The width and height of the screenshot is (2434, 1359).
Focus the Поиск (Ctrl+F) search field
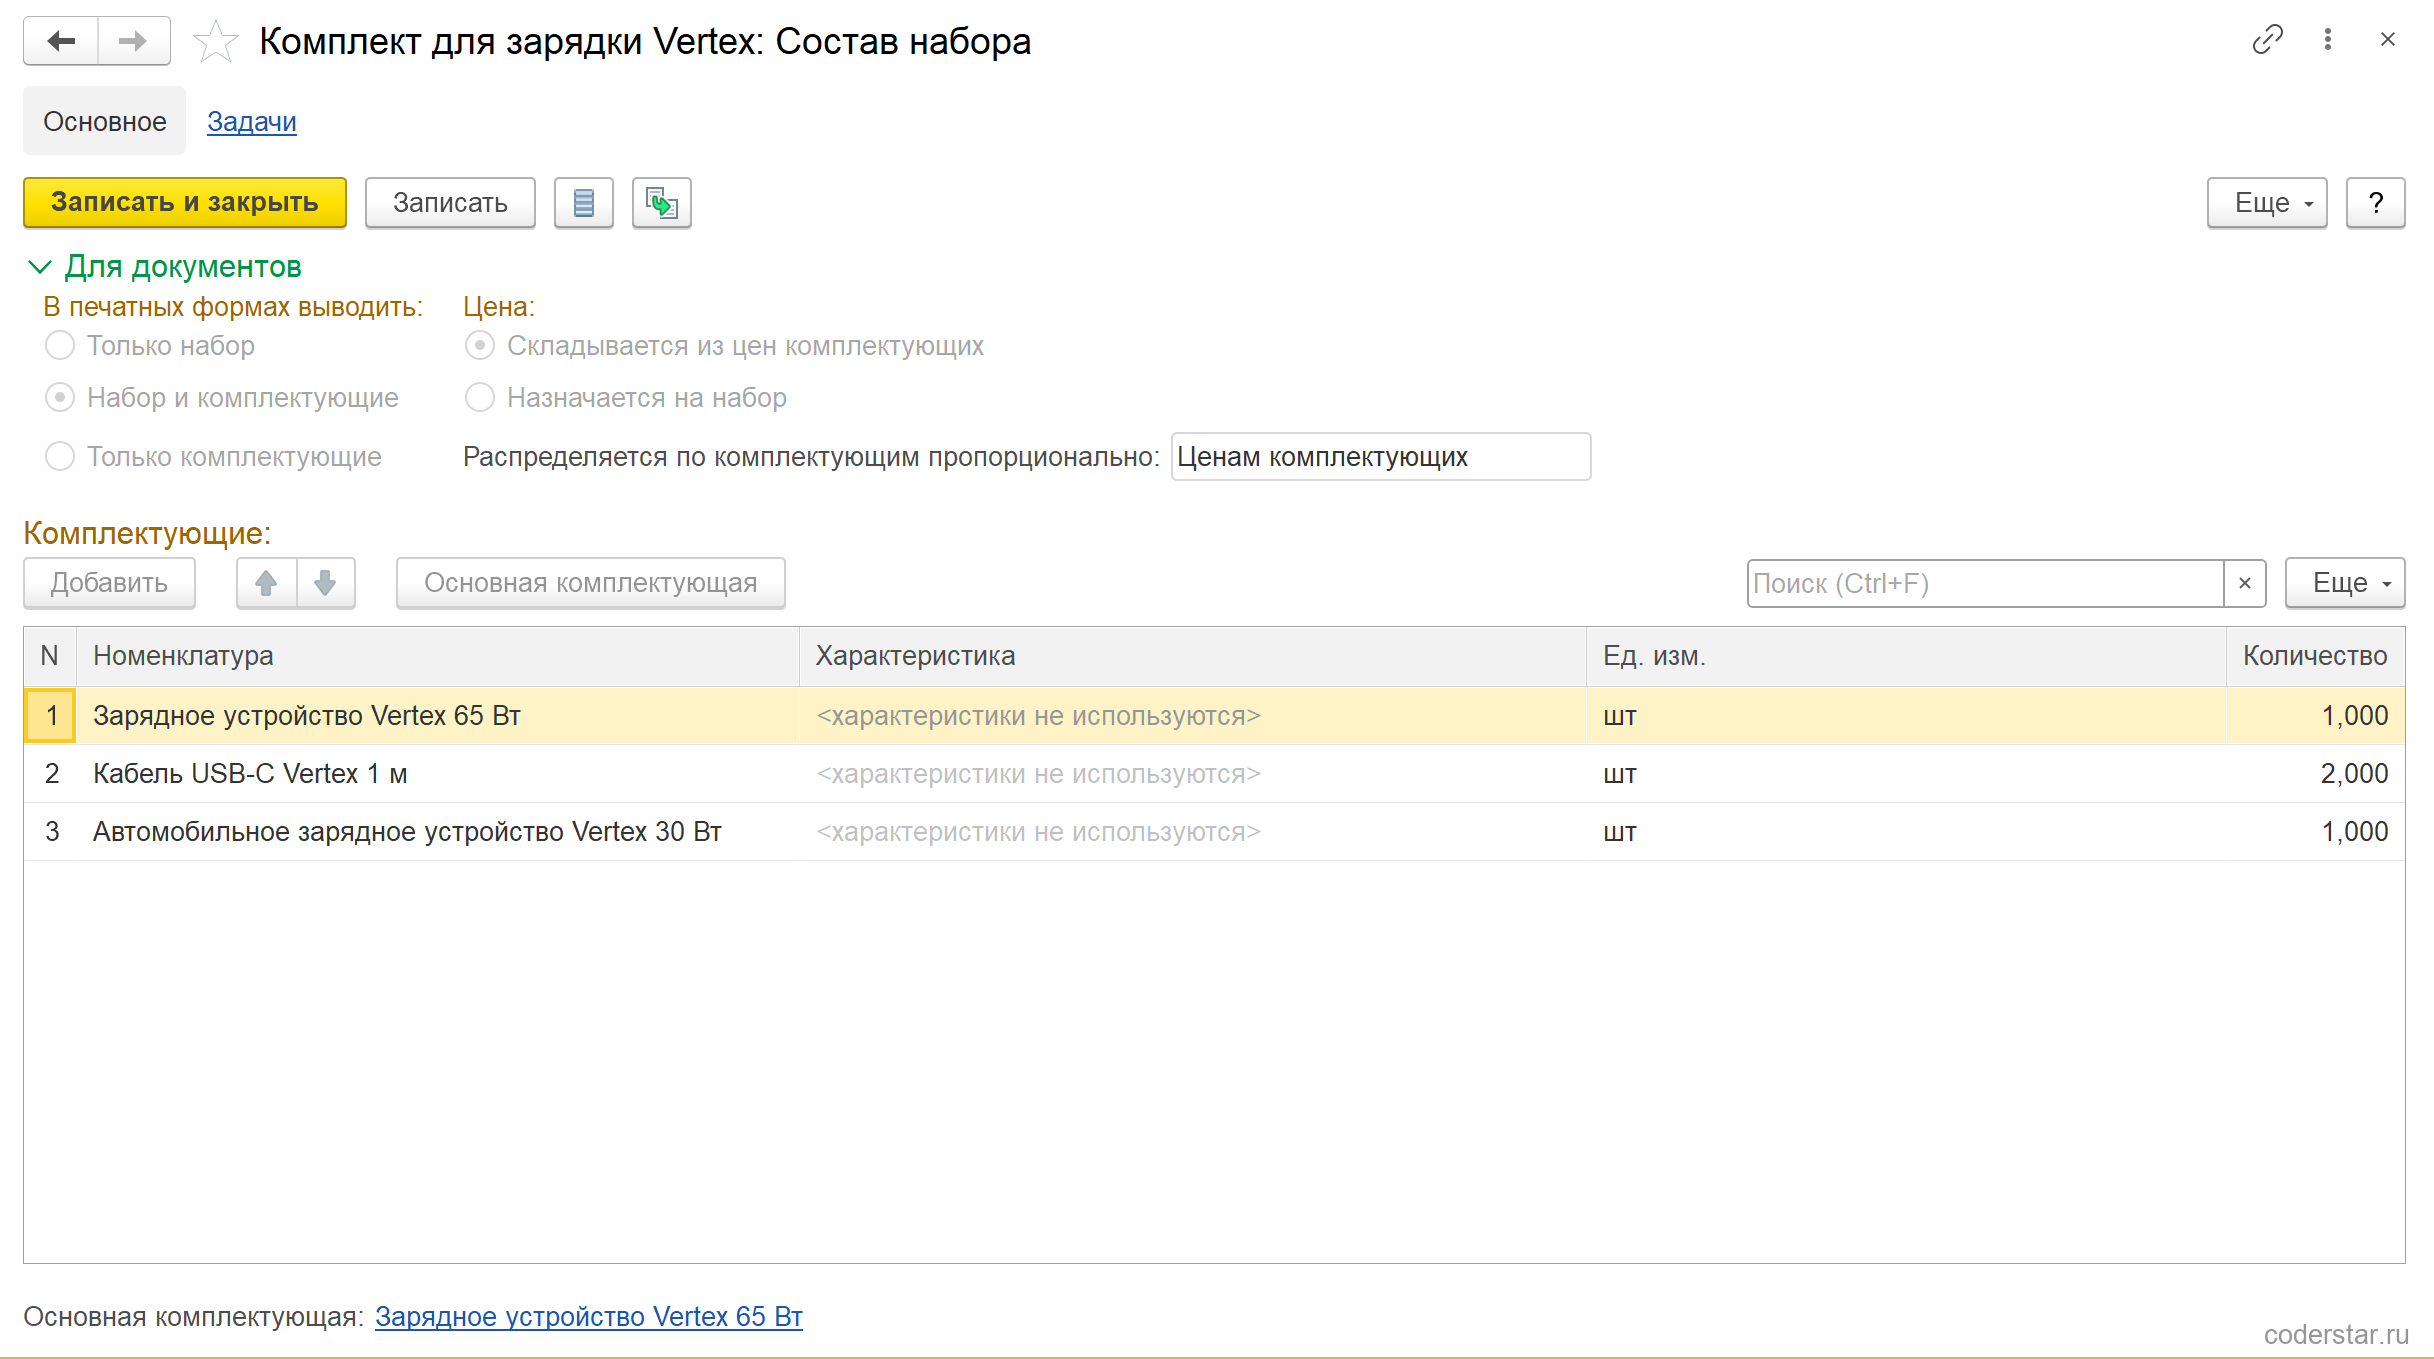[x=1986, y=583]
